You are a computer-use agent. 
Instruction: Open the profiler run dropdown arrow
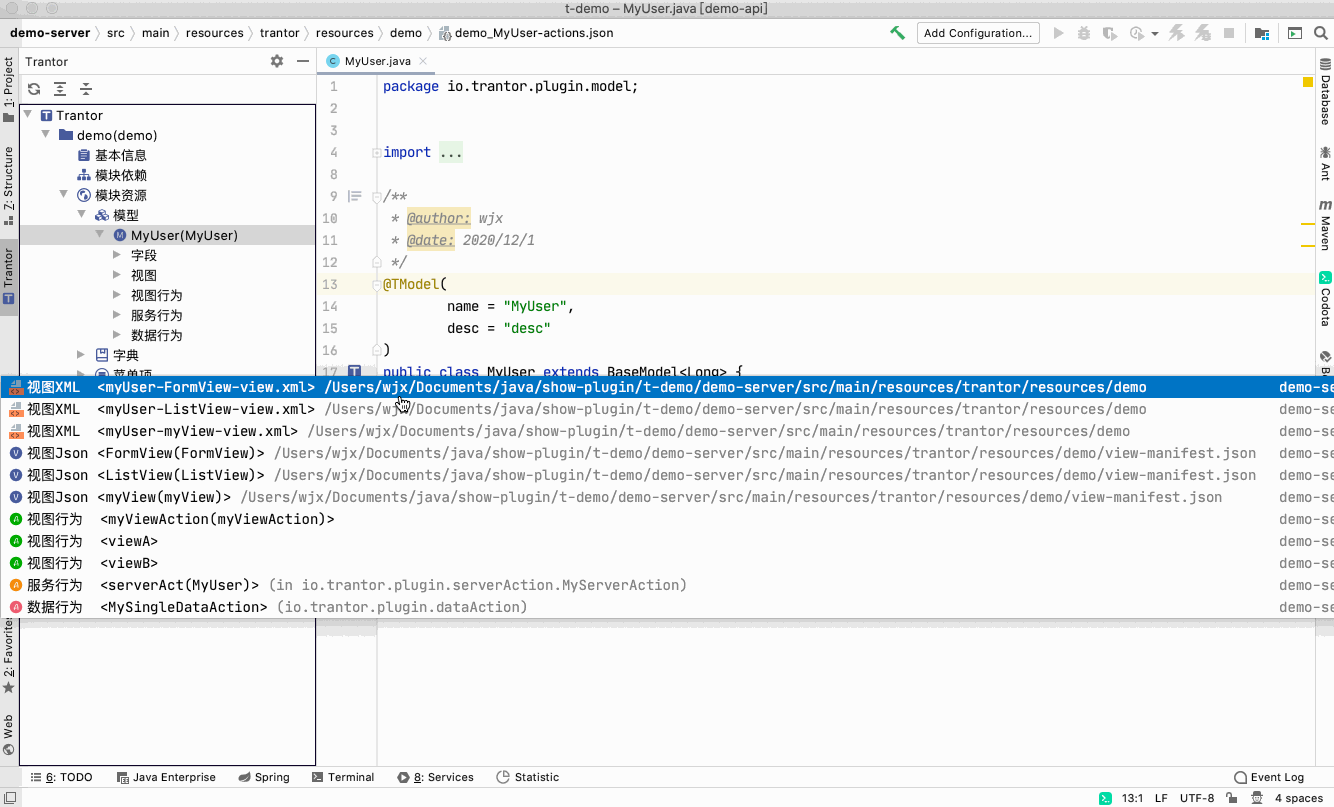[1154, 34]
